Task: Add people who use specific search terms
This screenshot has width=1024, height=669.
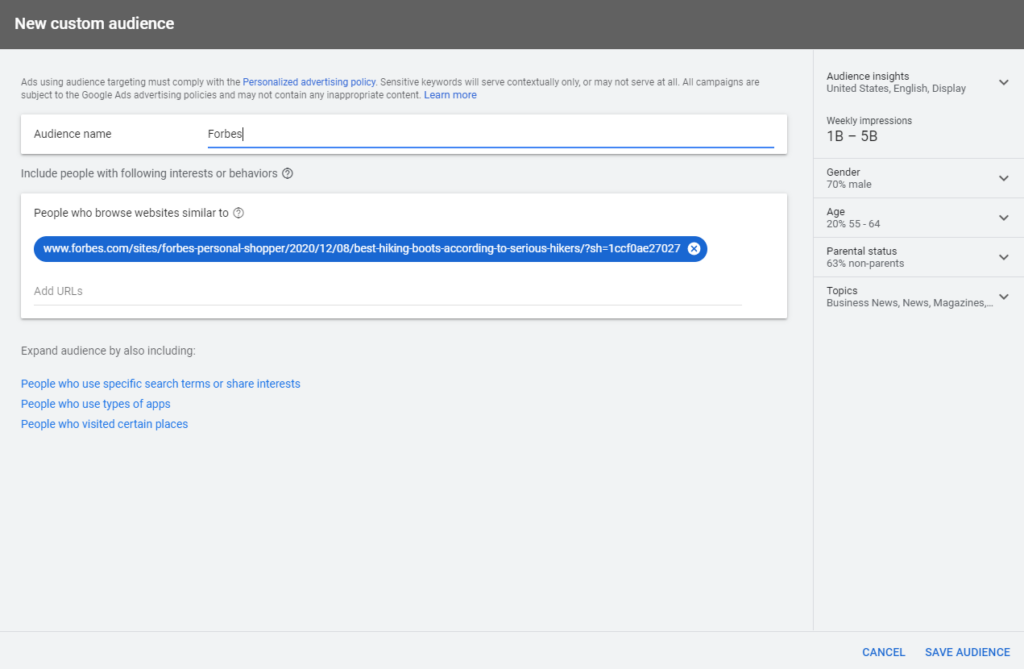Action: (x=161, y=384)
